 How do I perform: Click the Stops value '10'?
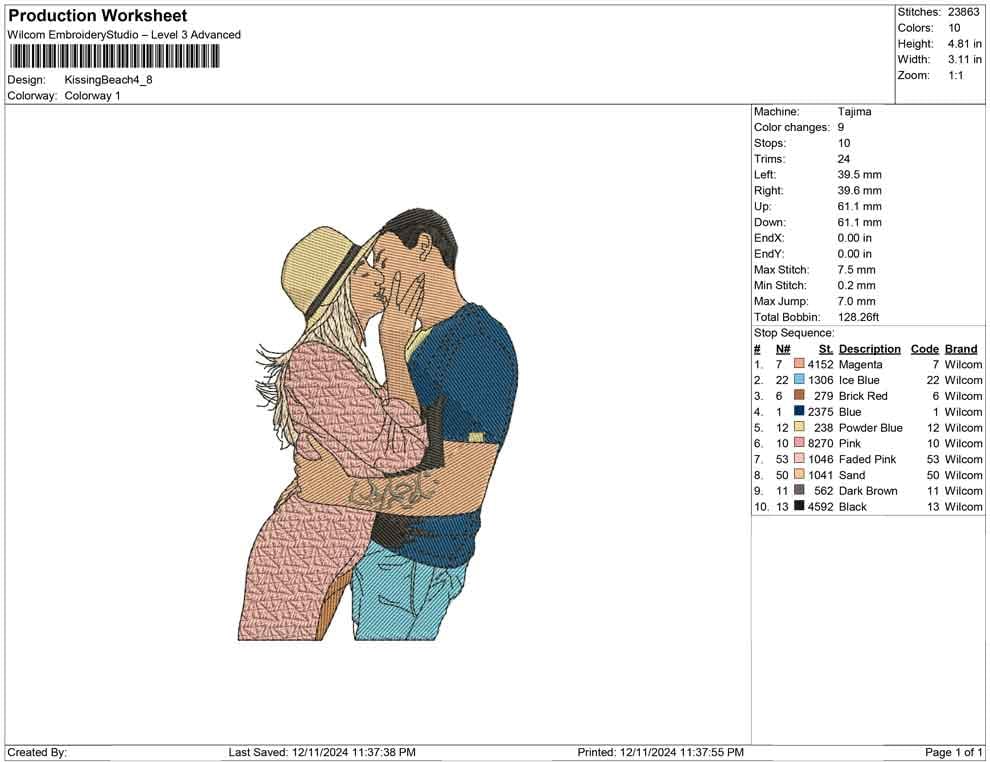click(x=844, y=143)
